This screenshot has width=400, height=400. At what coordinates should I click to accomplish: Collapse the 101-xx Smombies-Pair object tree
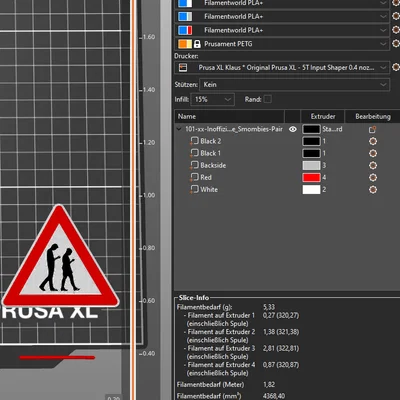click(x=179, y=129)
